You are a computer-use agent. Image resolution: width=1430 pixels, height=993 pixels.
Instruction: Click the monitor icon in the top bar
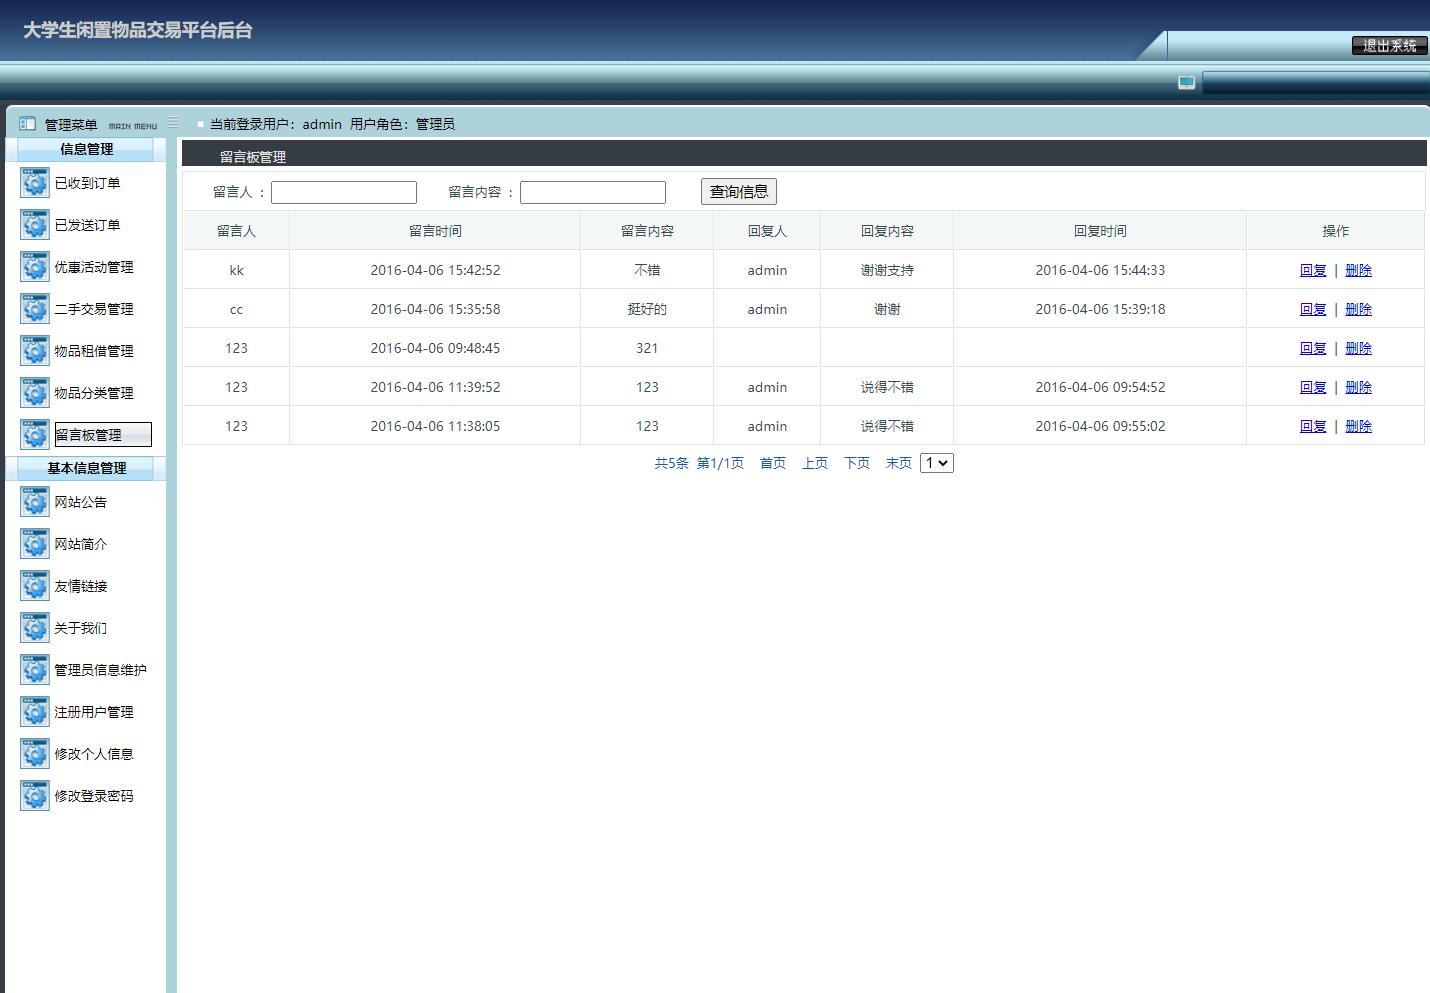click(x=1186, y=82)
